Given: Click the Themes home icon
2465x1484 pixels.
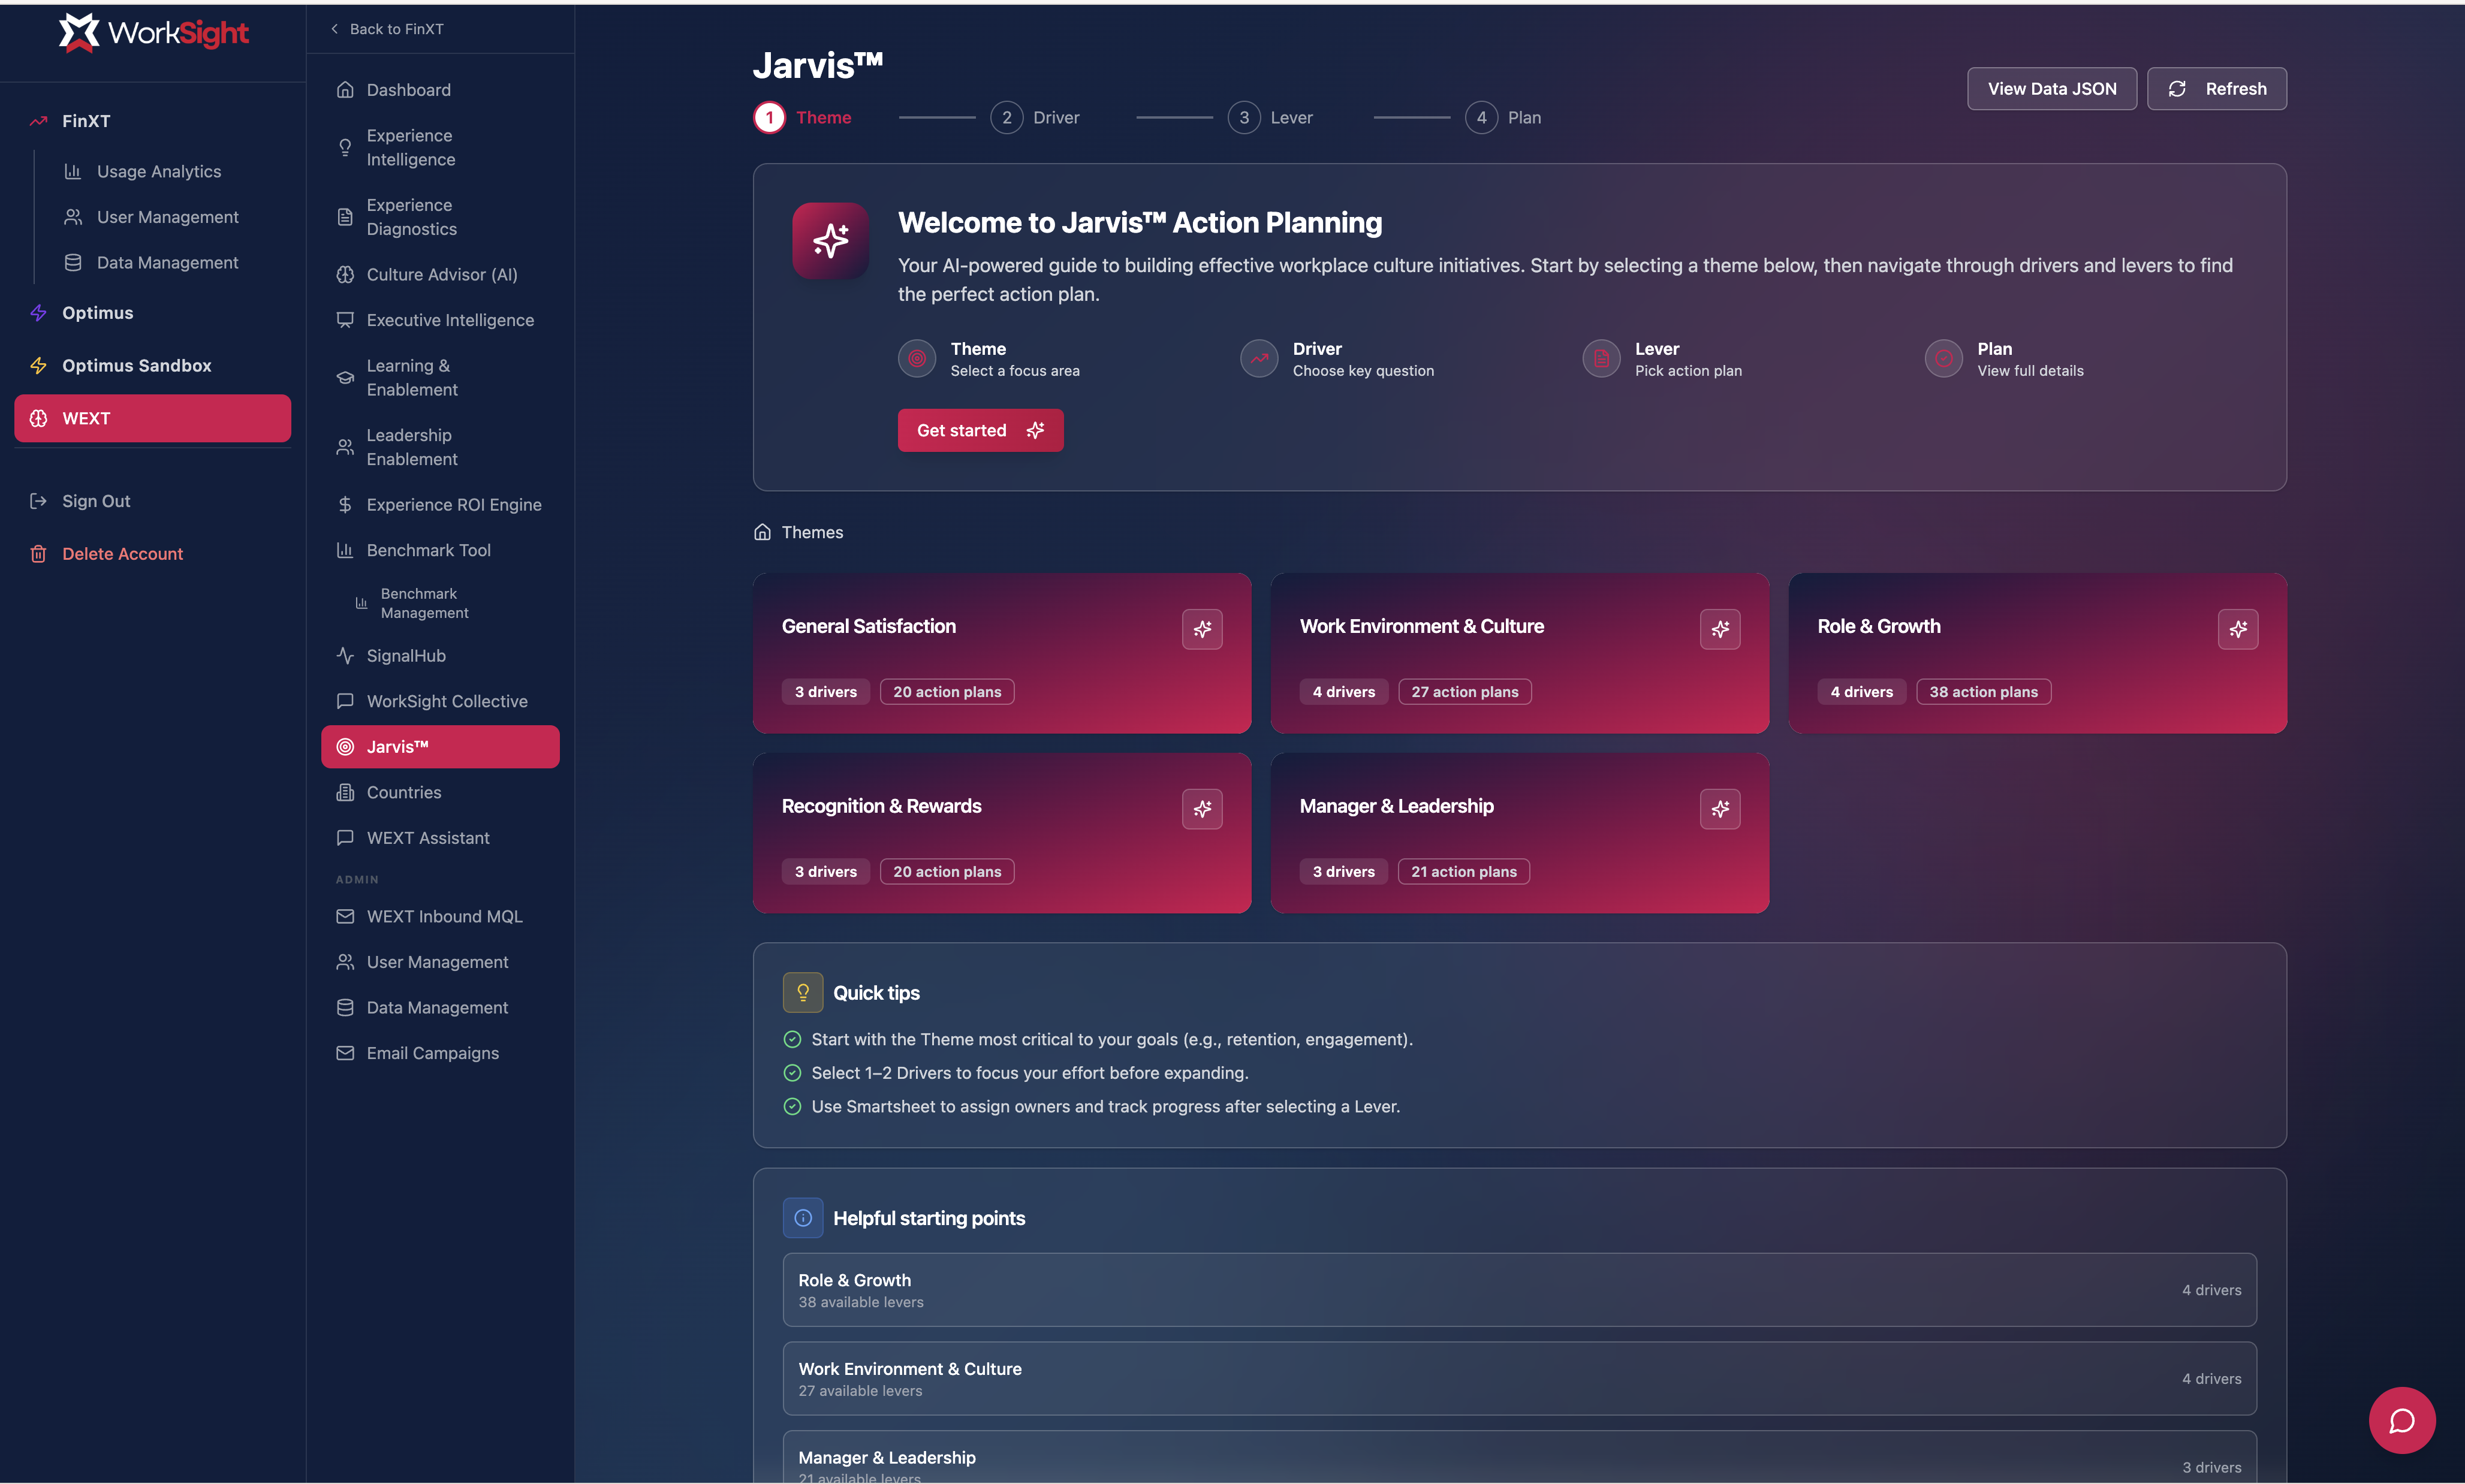Looking at the screenshot, I should [762, 532].
